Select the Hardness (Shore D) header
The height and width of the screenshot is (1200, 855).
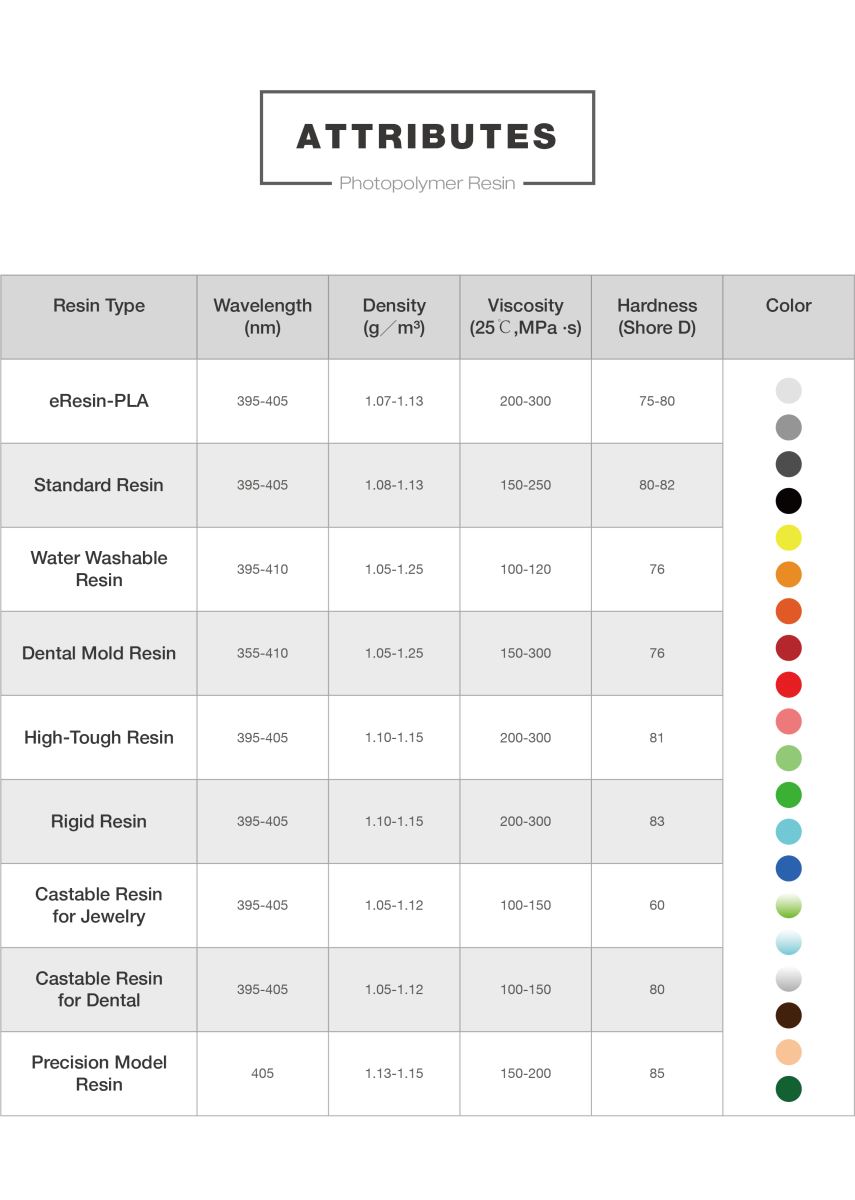(657, 317)
